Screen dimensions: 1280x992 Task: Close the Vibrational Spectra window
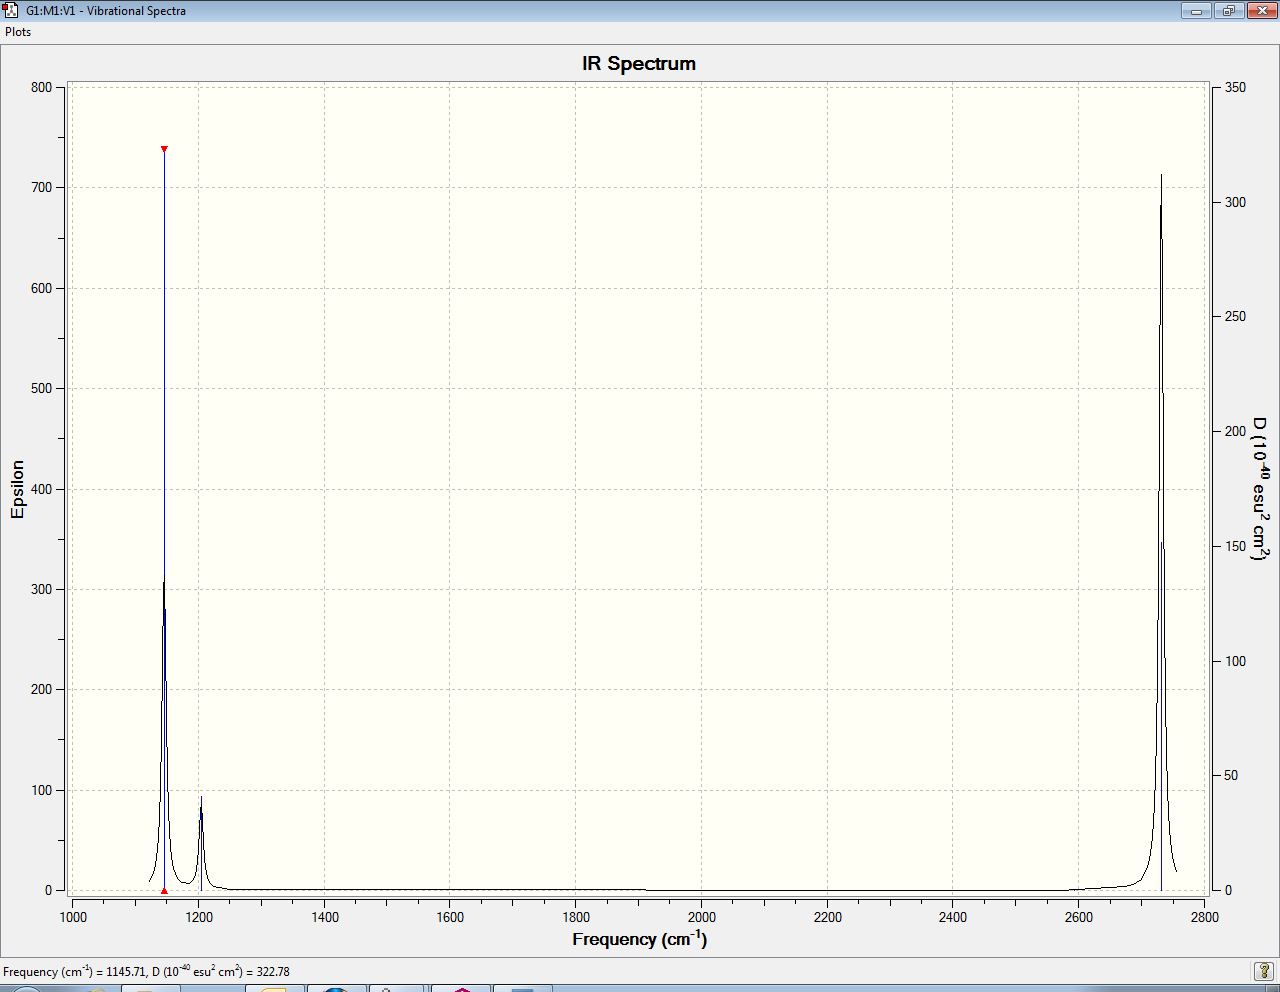1261,10
